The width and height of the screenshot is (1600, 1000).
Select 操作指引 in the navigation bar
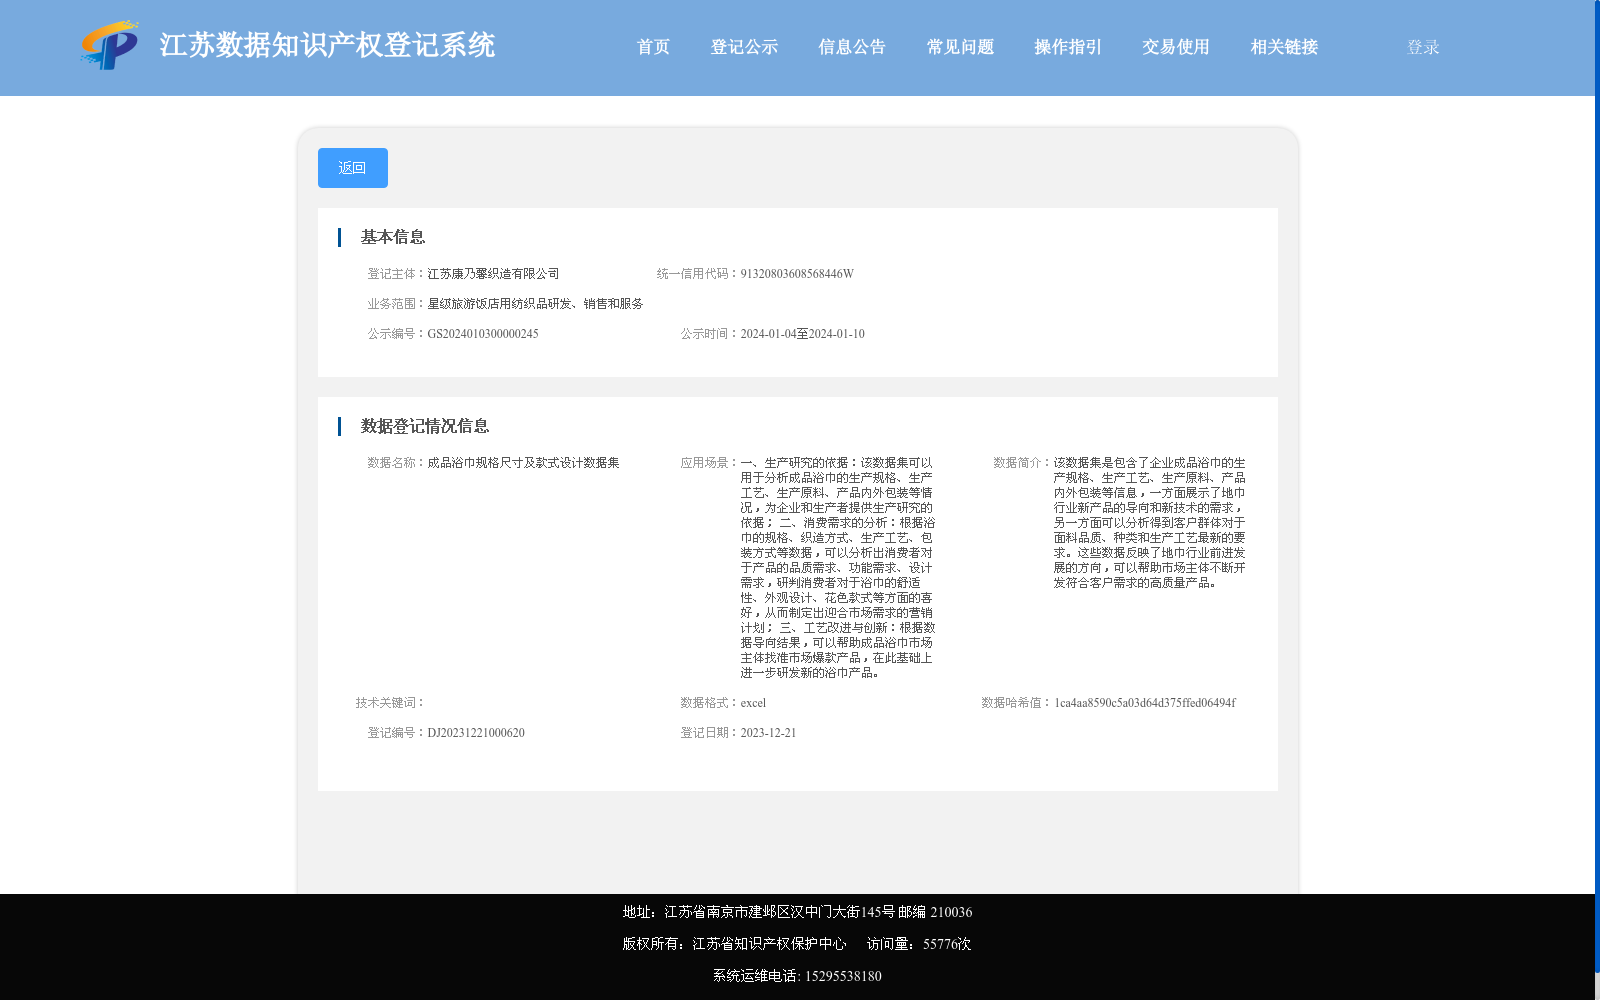pyautogui.click(x=1068, y=47)
